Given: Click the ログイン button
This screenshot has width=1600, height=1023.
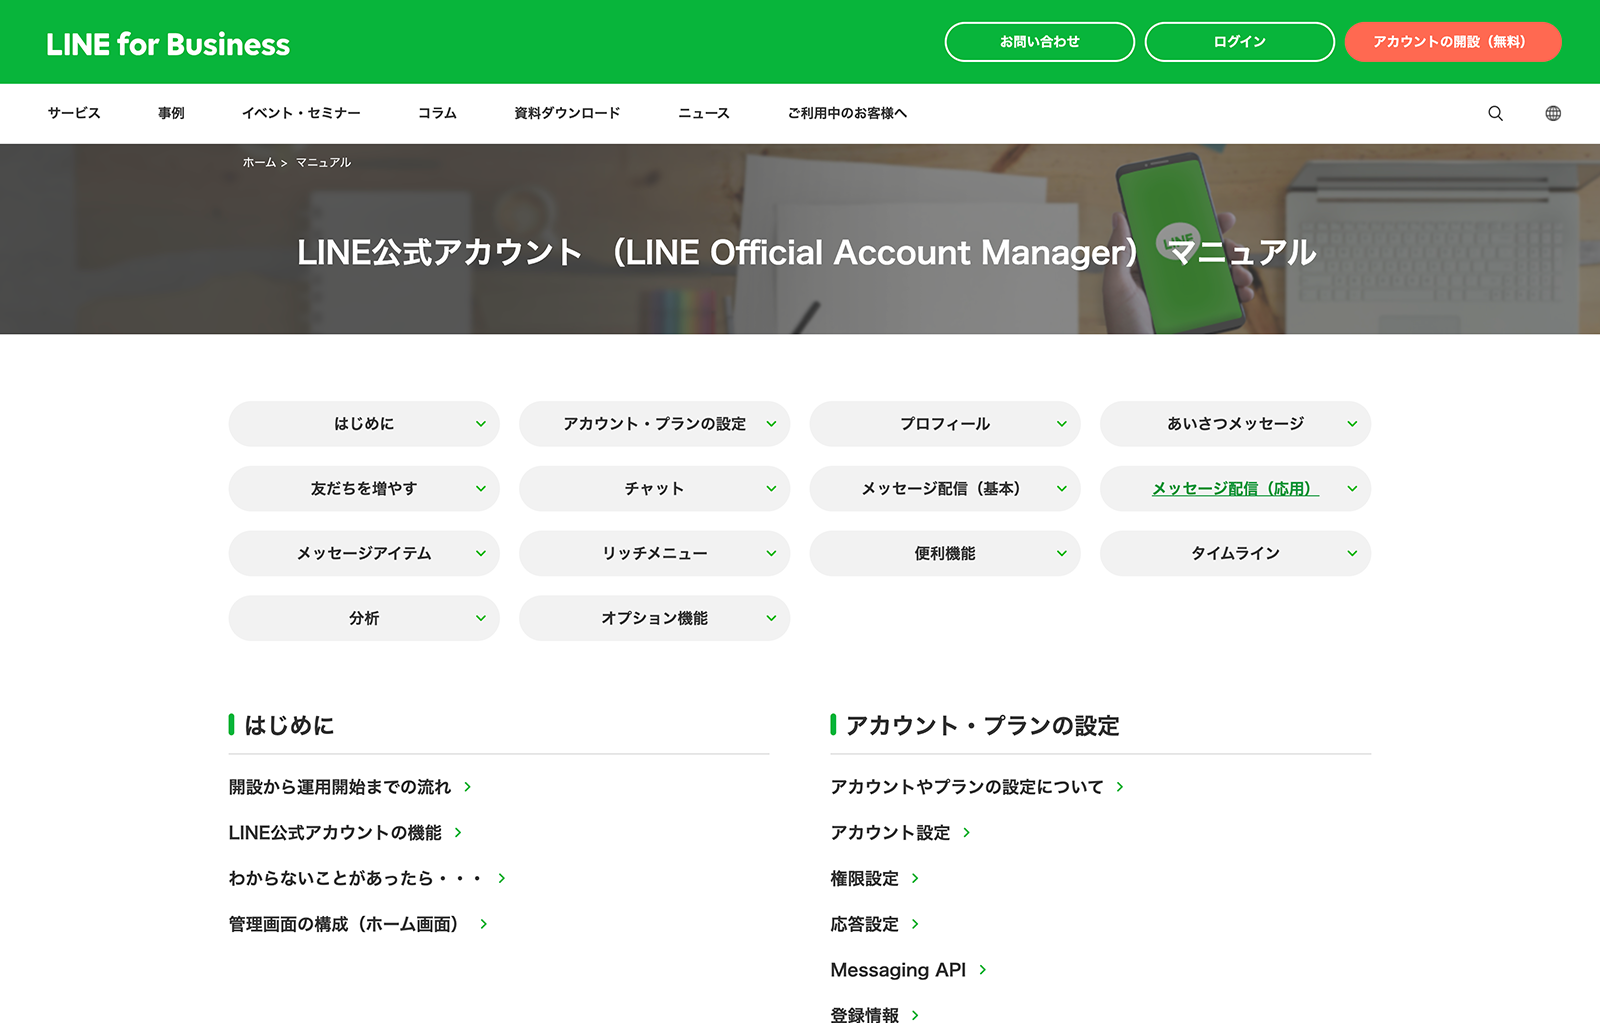Looking at the screenshot, I should pos(1239,42).
